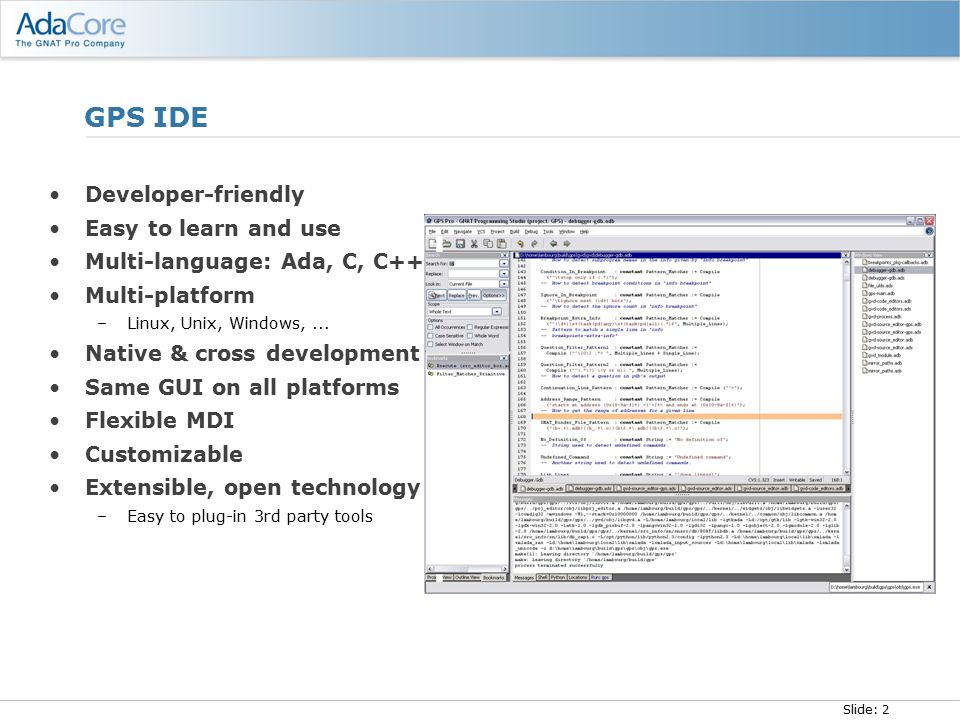This screenshot has width=960, height=720.
Task: Switch to the Locations tab
Action: pyautogui.click(x=578, y=577)
